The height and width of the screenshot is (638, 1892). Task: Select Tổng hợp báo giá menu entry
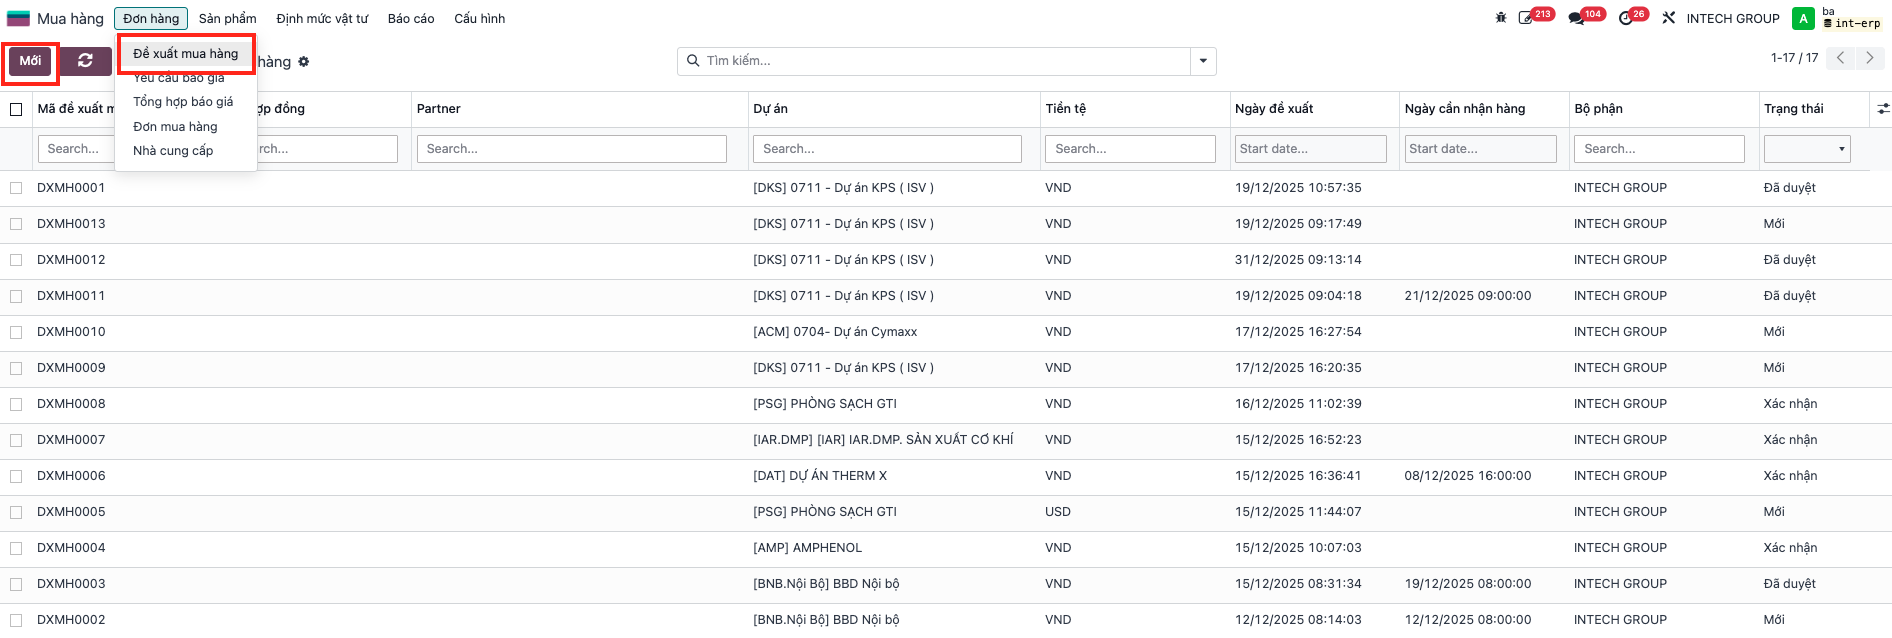(x=183, y=102)
